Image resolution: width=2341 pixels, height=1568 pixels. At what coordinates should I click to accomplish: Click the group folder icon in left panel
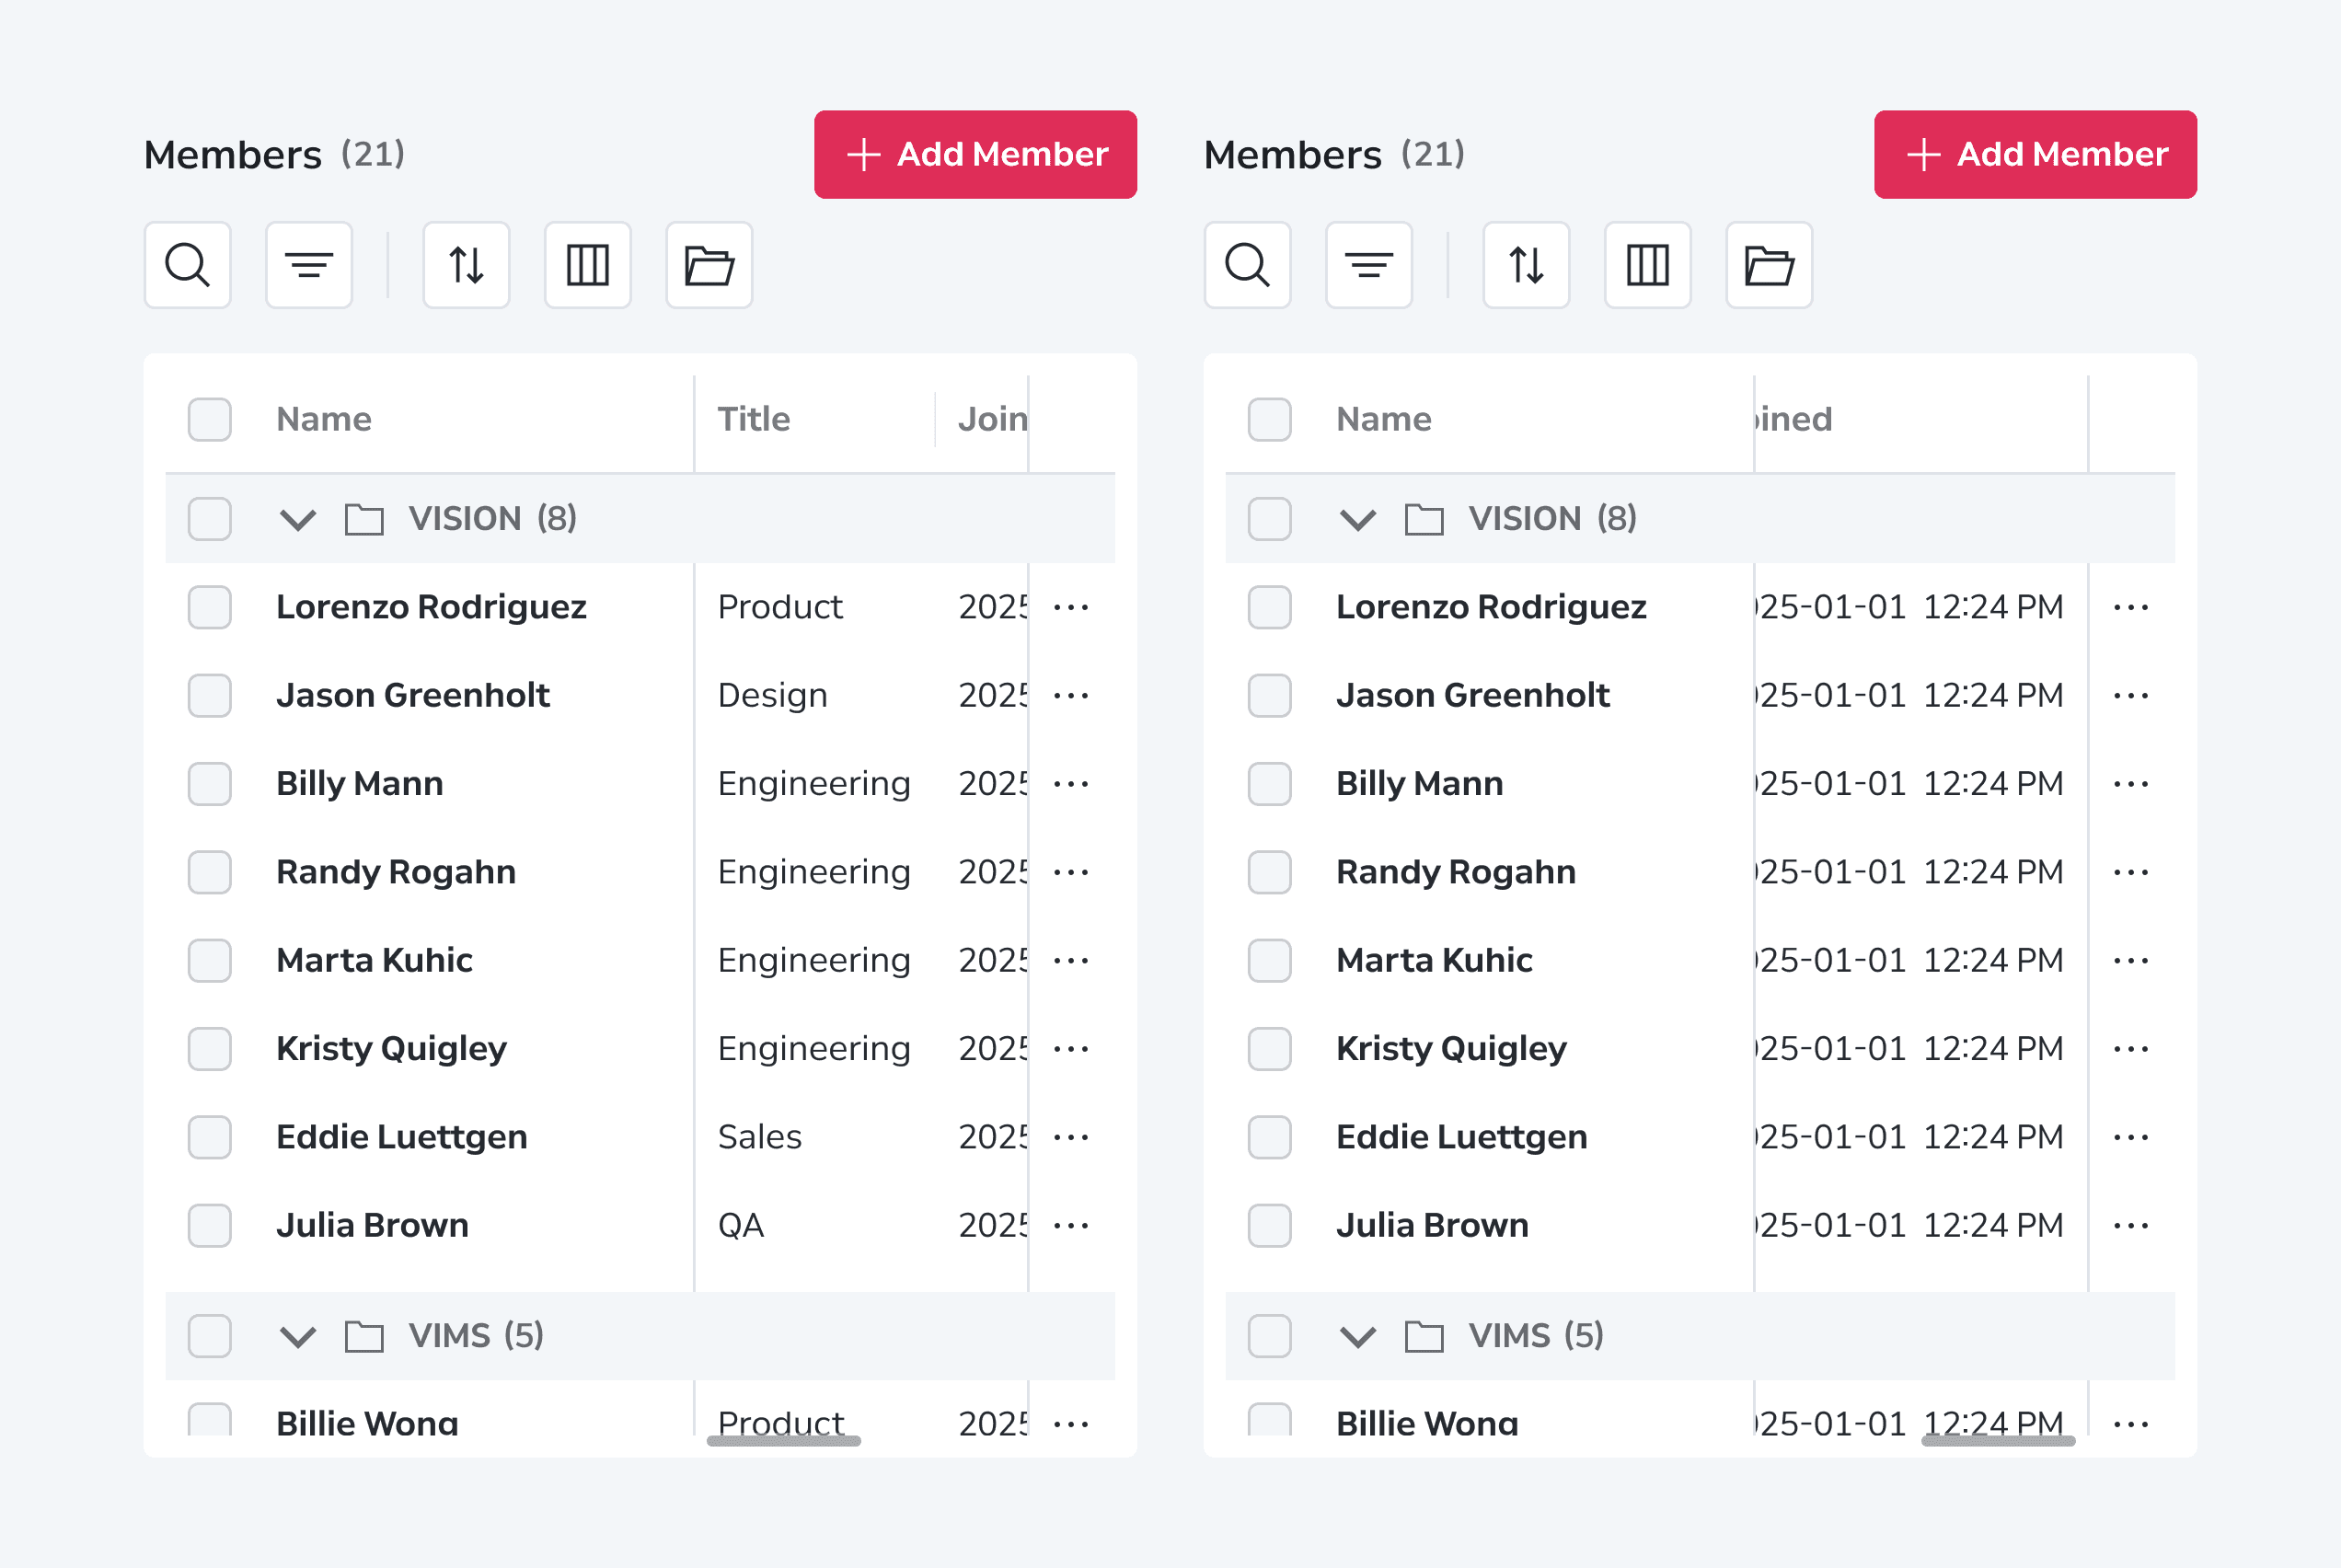click(709, 265)
